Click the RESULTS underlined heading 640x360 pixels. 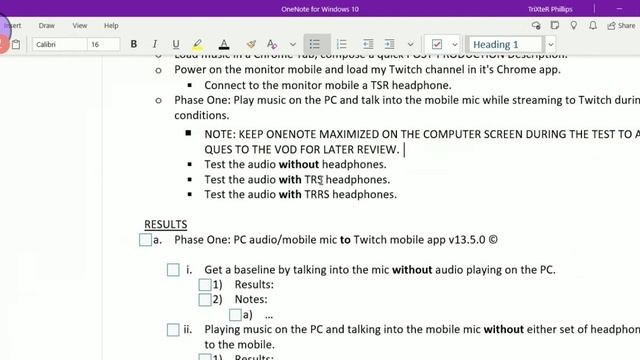pos(166,224)
